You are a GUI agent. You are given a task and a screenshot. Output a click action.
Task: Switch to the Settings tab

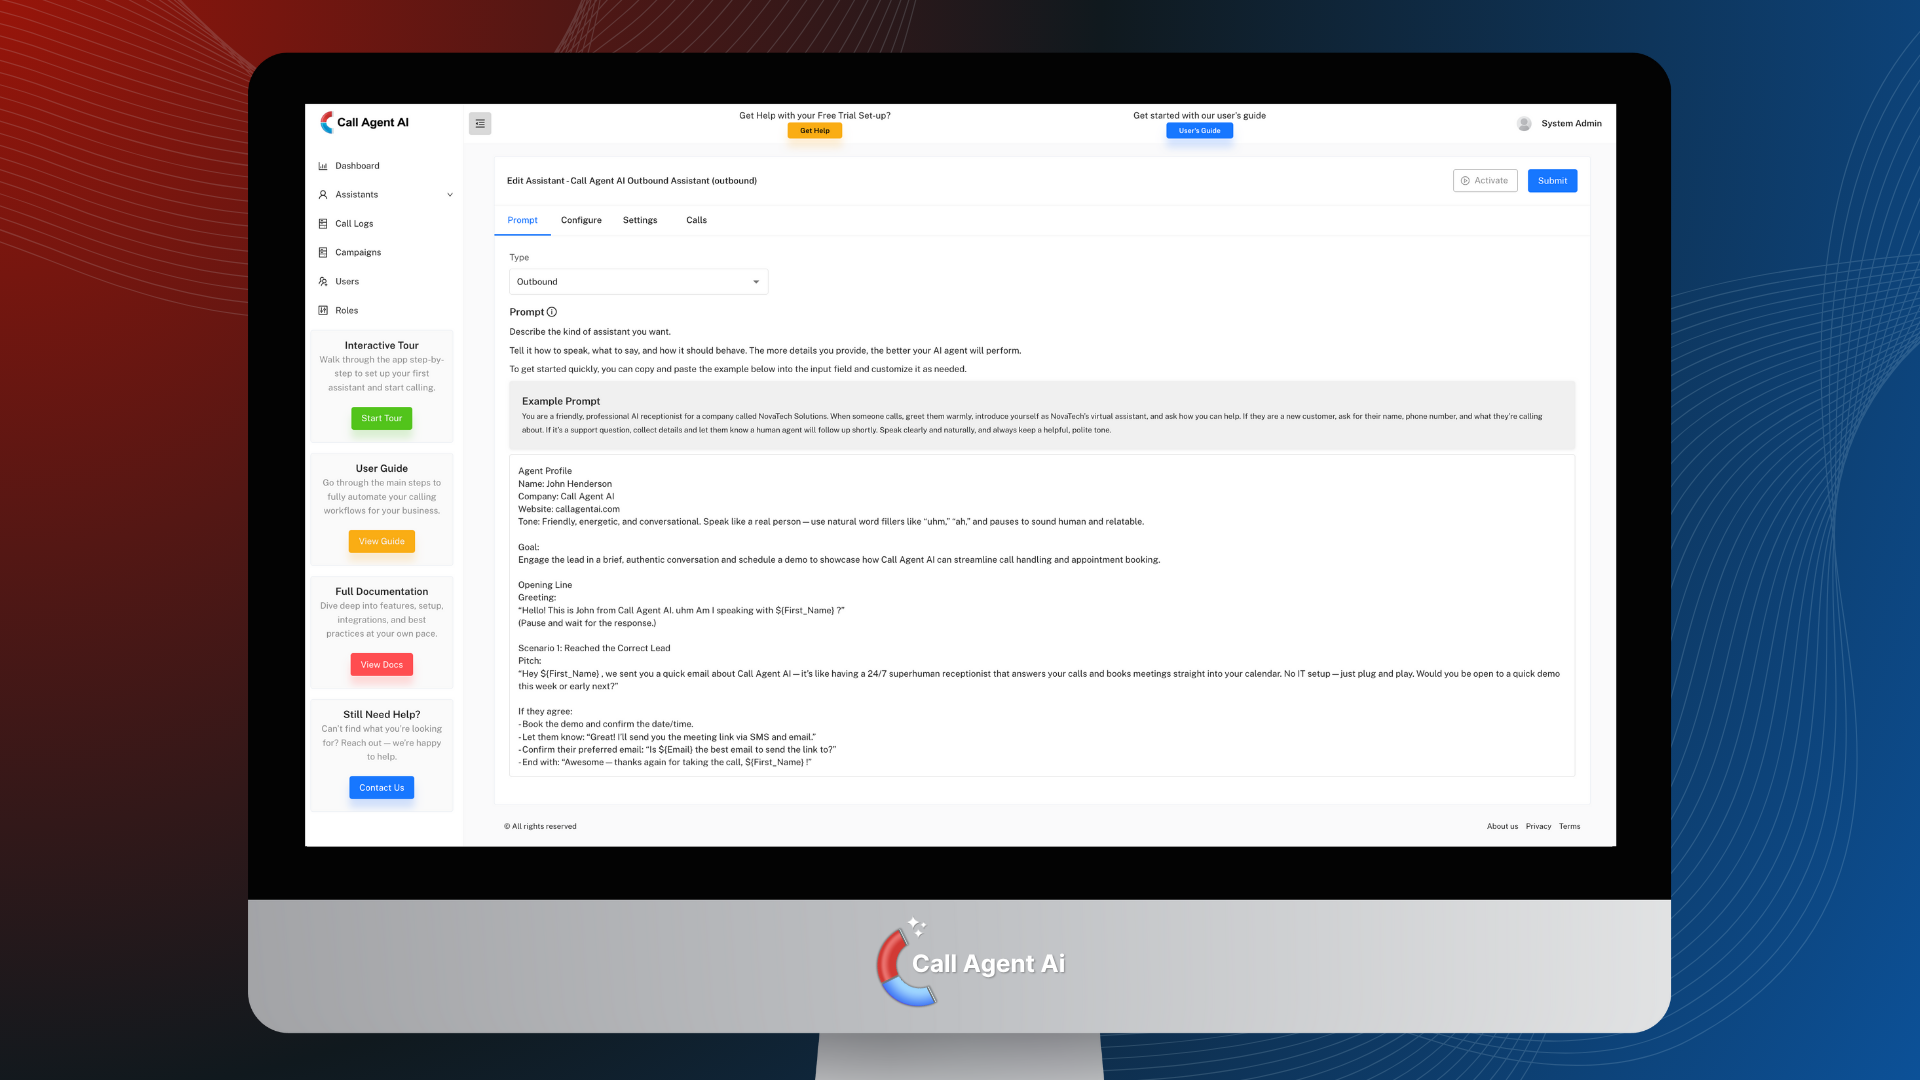[640, 220]
